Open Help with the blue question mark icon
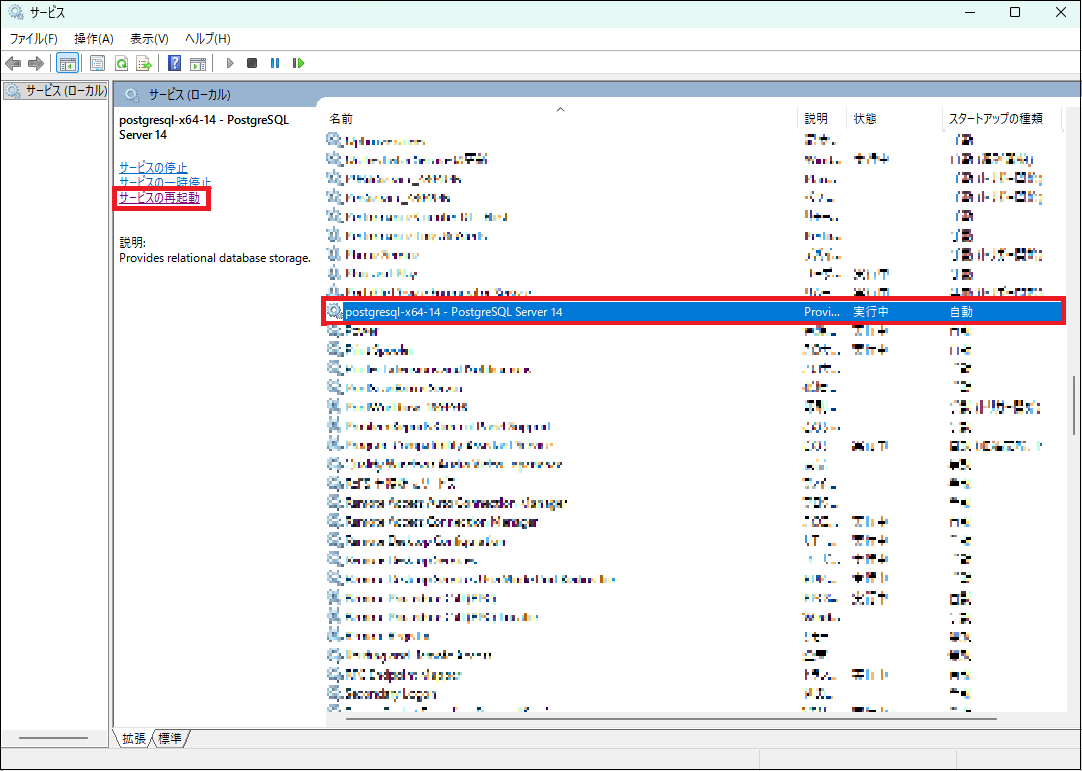Image resolution: width=1082 pixels, height=771 pixels. tap(174, 63)
